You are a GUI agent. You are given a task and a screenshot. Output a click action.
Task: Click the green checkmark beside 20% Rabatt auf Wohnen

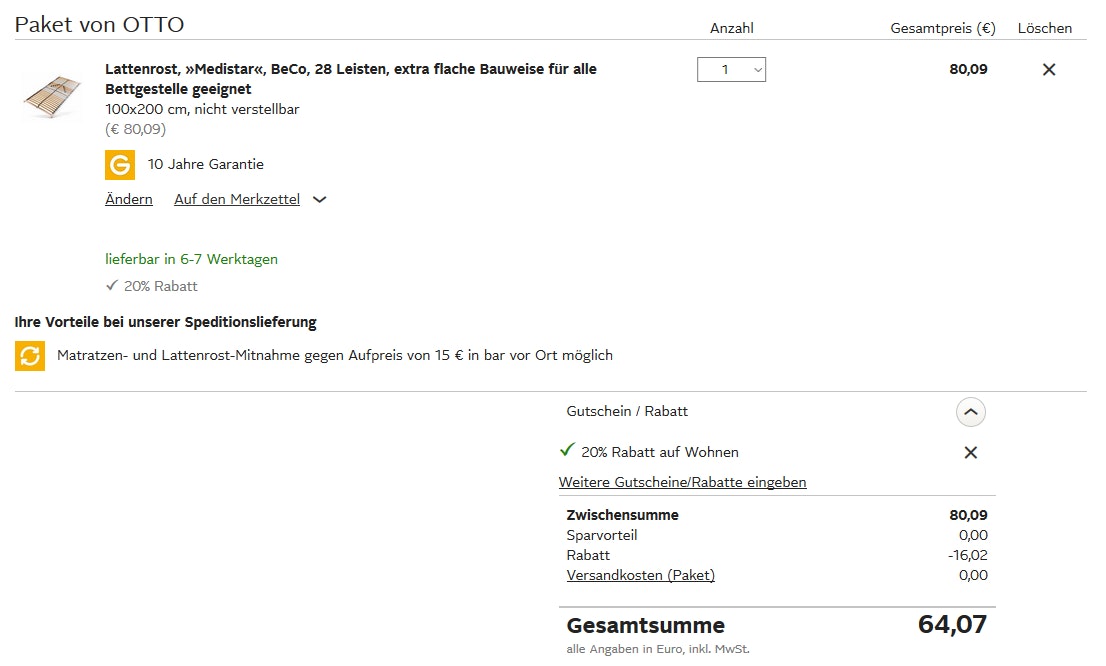click(x=568, y=451)
